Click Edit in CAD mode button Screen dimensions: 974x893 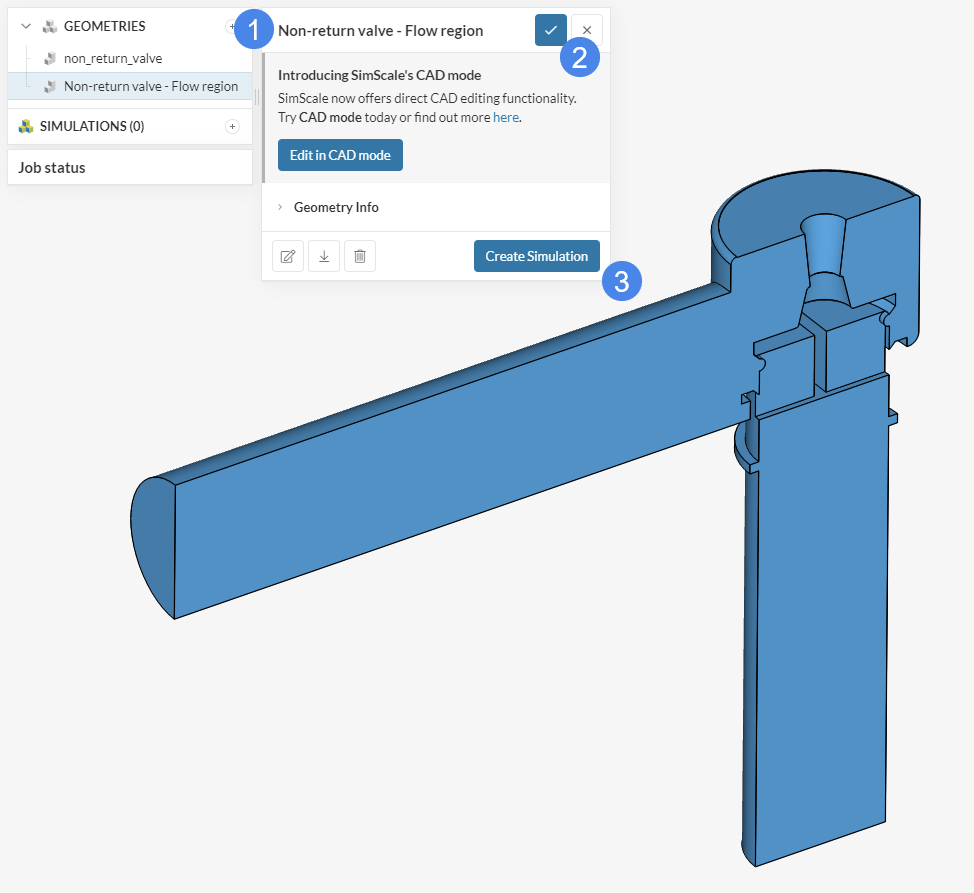340,155
